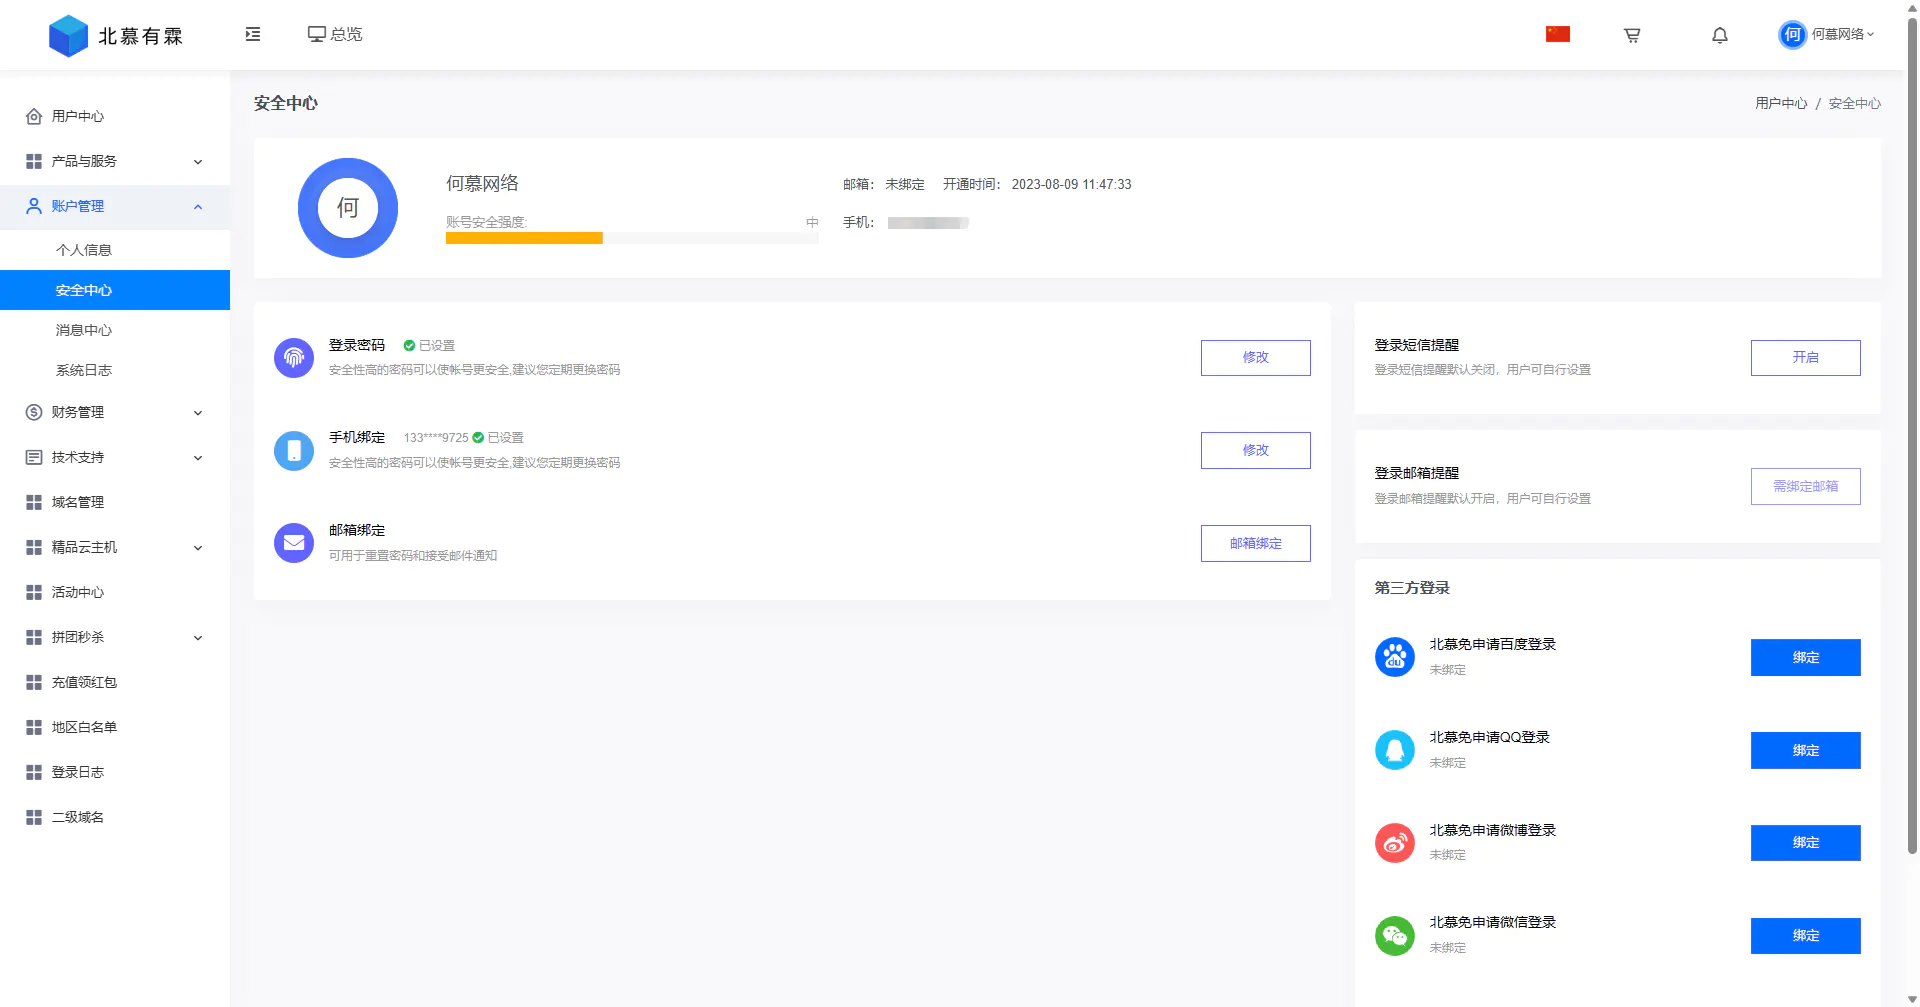This screenshot has height=1007, width=1920.
Task: Click 需绑定邮箱 under 登录邮箱提醒
Action: (1805, 487)
